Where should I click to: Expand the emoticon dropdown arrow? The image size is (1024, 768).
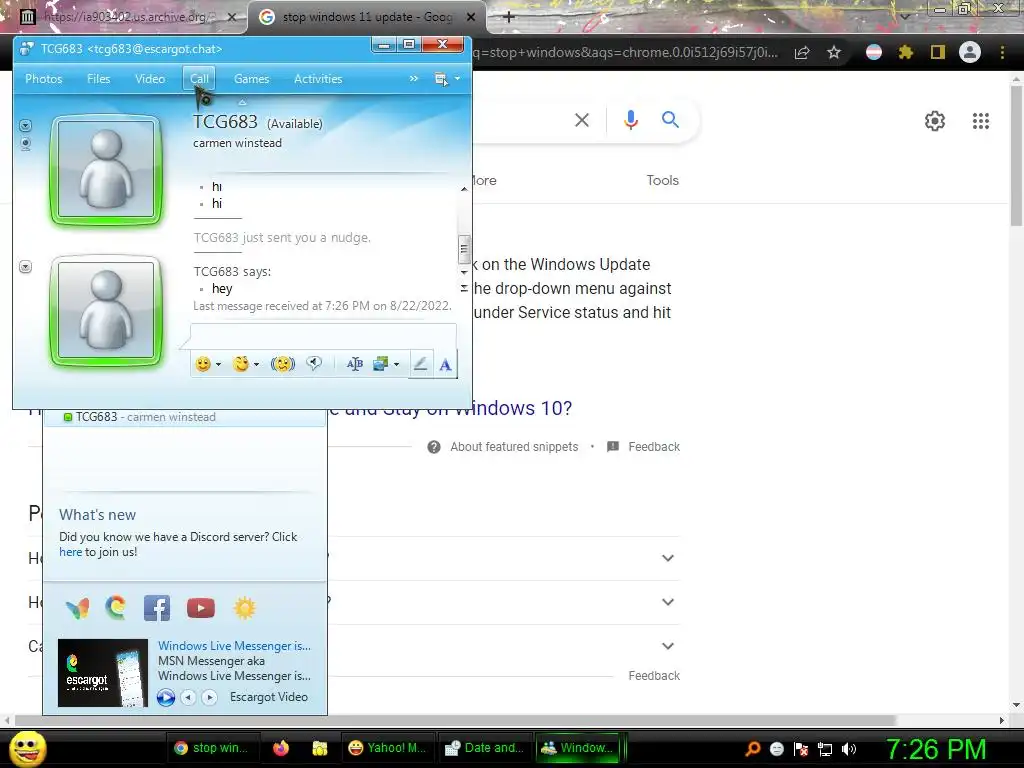218,364
